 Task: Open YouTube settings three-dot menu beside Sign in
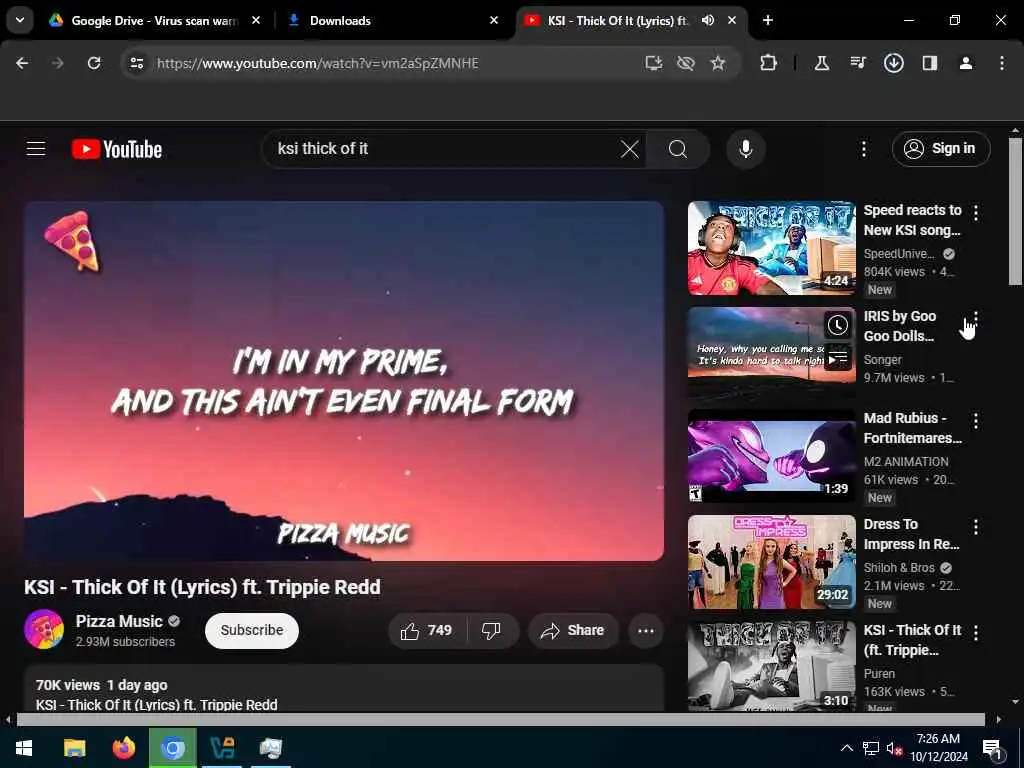(863, 149)
